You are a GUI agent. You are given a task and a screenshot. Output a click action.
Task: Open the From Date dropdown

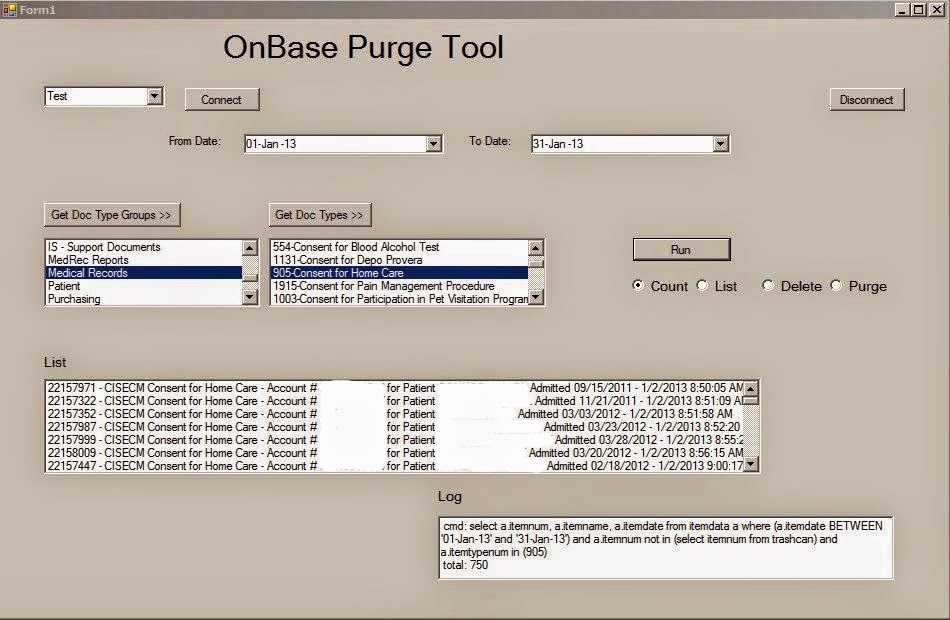tap(432, 143)
